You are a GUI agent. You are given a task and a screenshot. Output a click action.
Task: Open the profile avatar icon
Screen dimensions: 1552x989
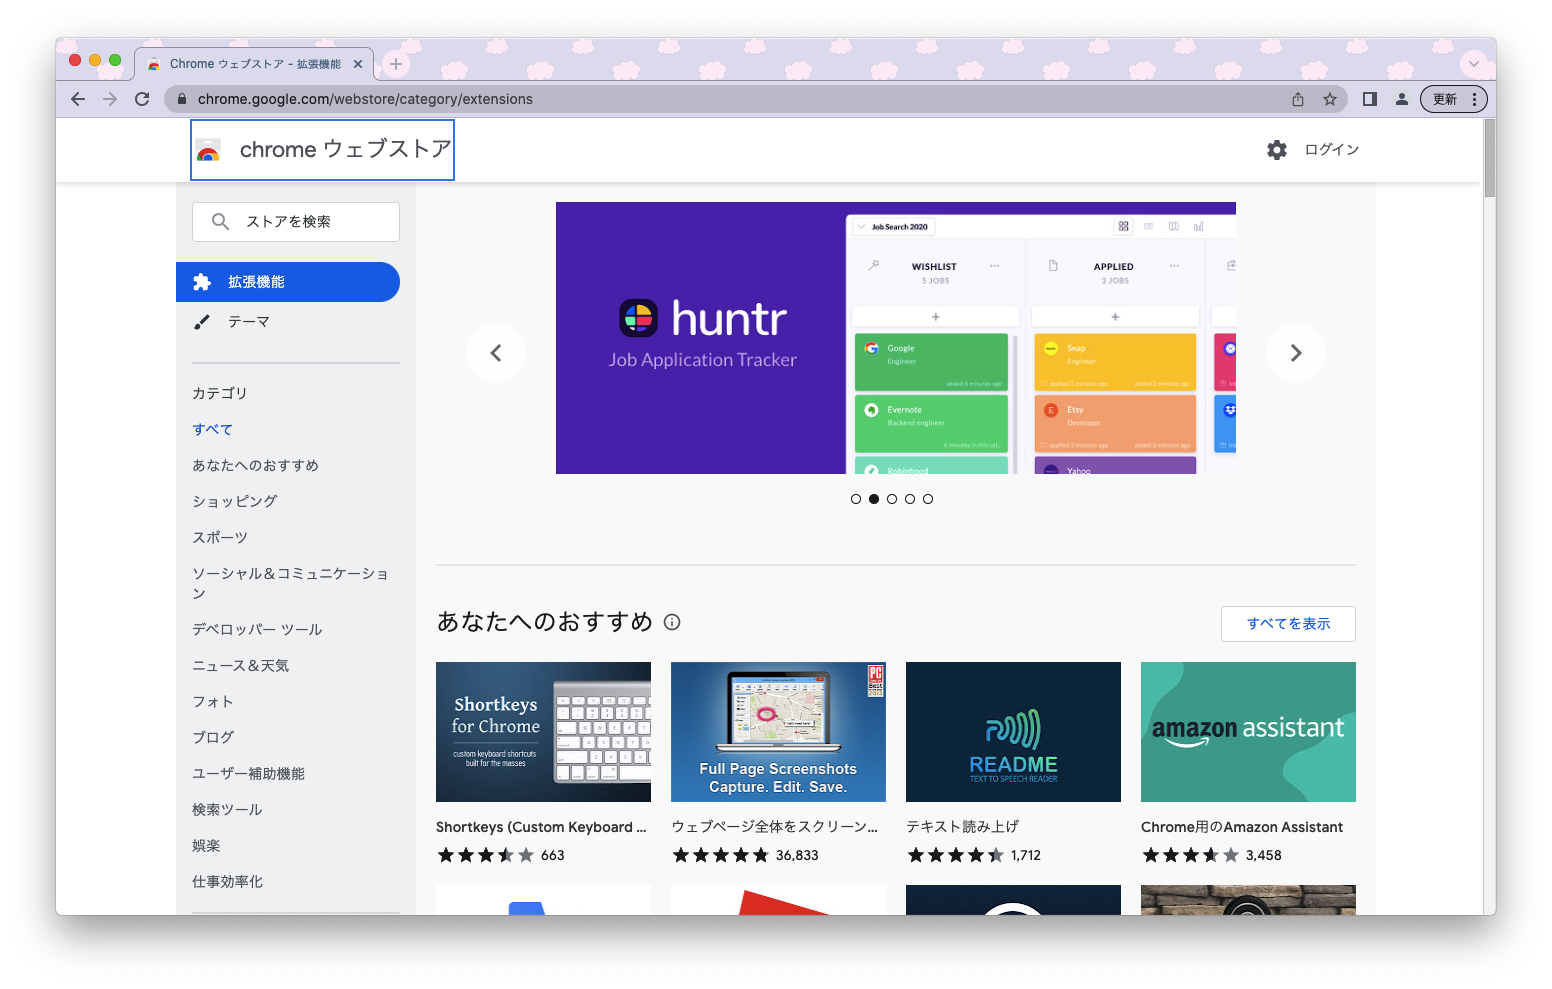1402,99
